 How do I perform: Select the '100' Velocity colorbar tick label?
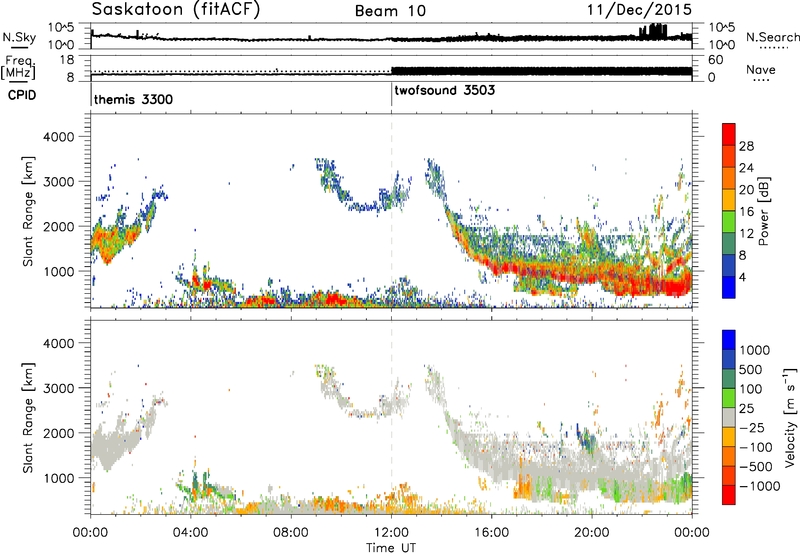[751, 389]
